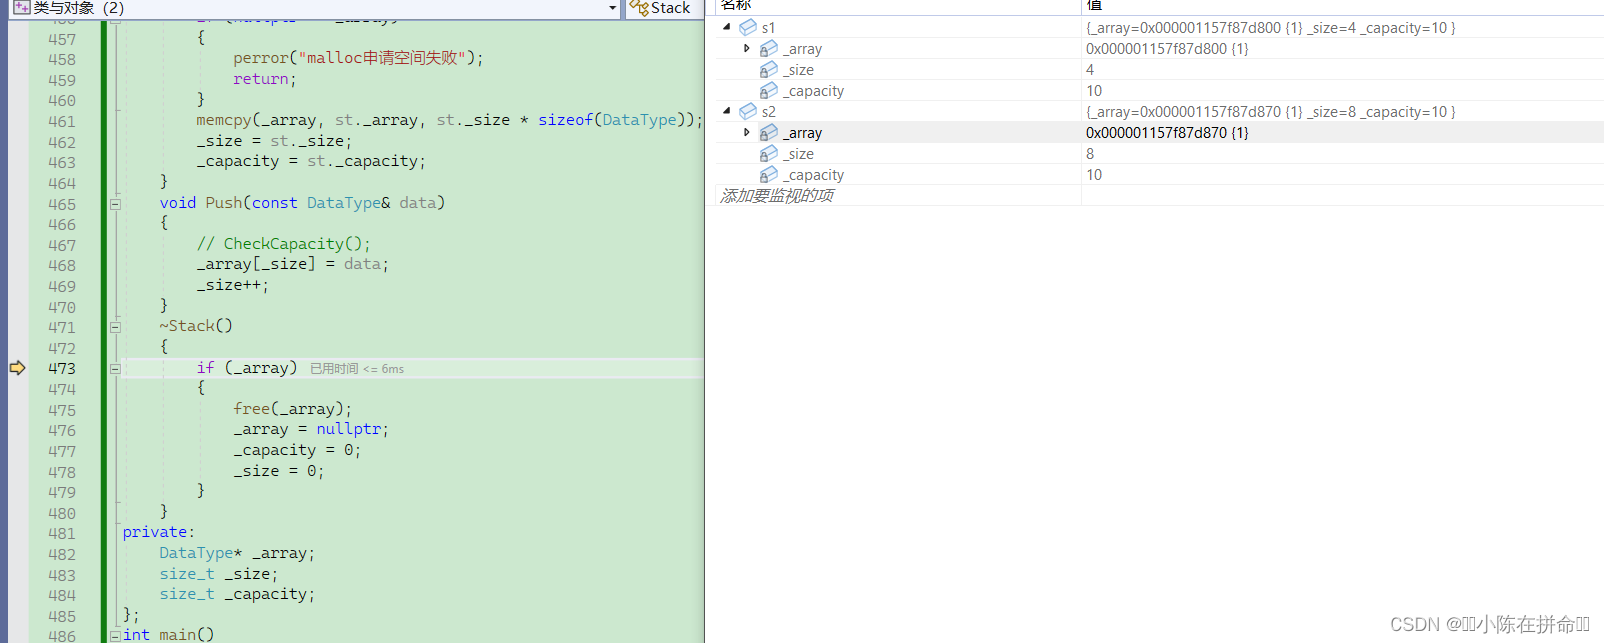Screen dimensions: 1604x643
Task: Click the _capacity field icon under s2
Action: [768, 174]
